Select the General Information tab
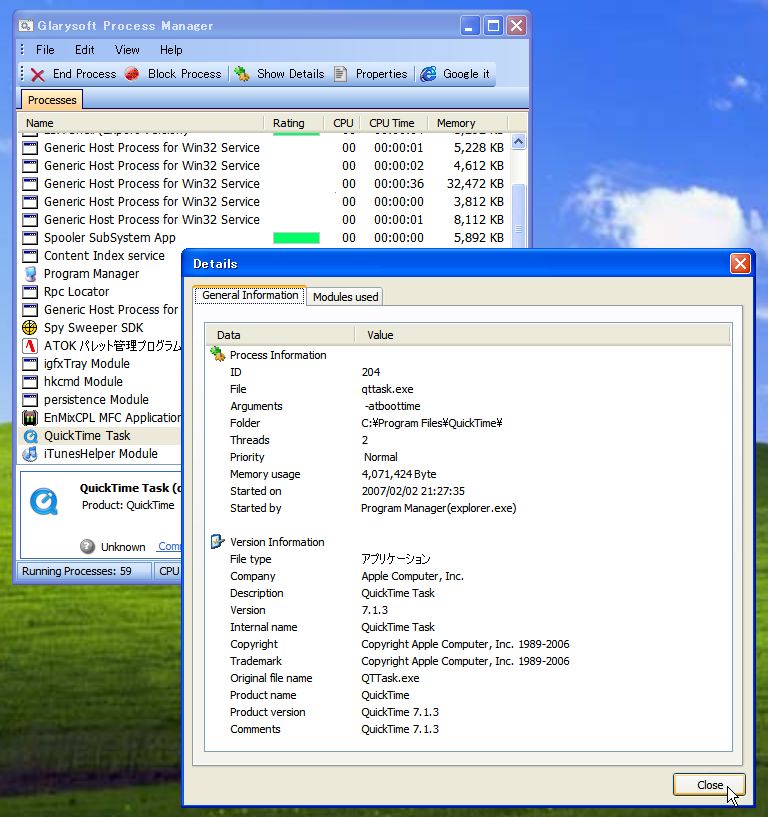The image size is (768, 817). [250, 295]
